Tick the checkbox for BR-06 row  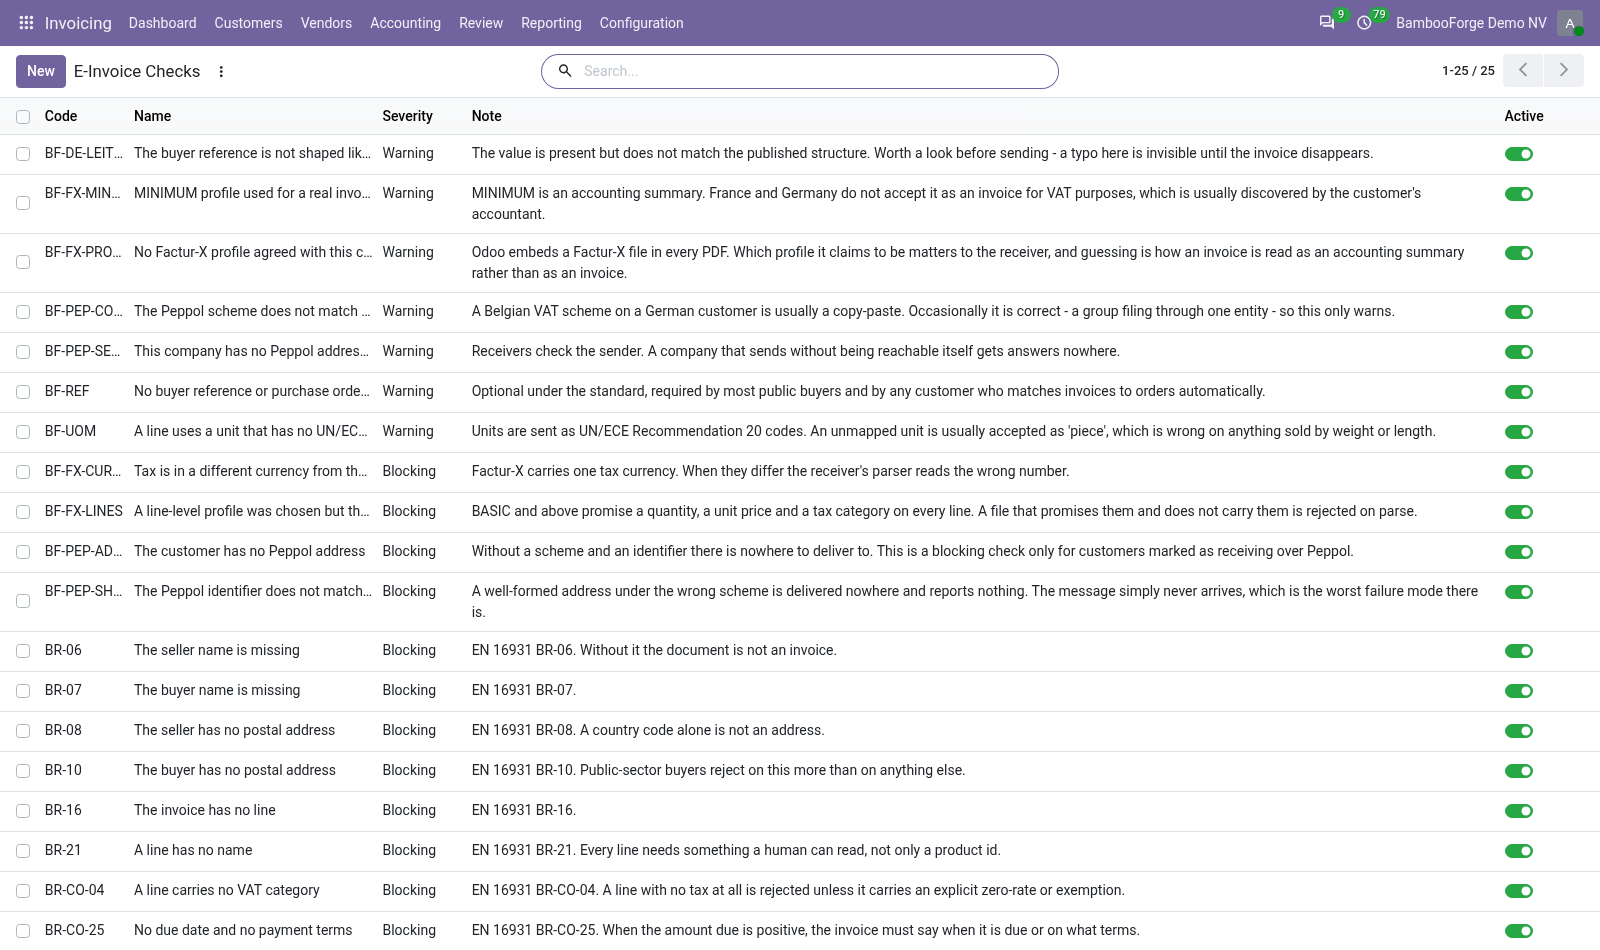[23, 651]
